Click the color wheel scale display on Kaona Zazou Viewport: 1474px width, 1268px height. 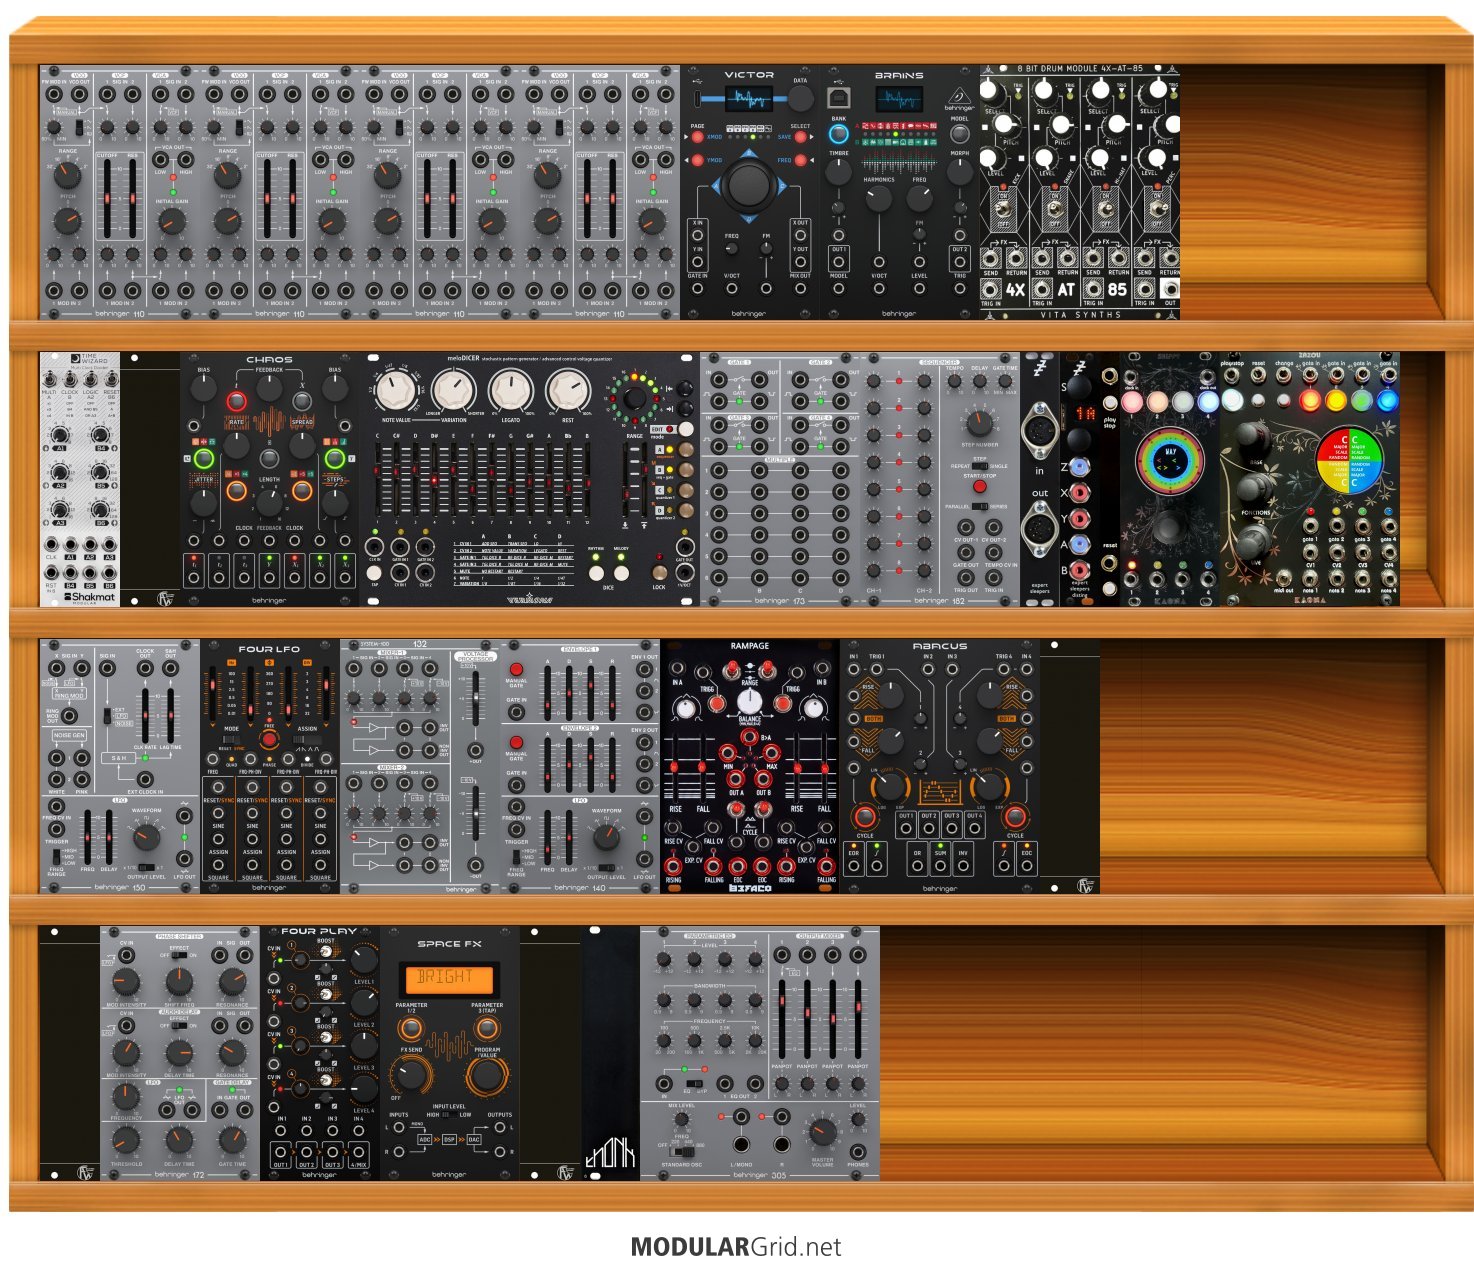click(x=1349, y=461)
